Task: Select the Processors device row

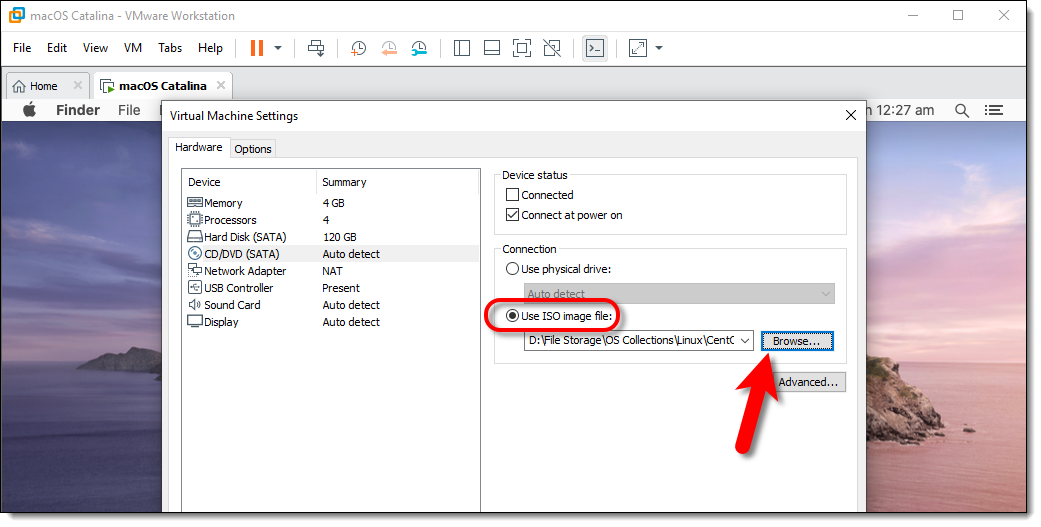Action: click(x=331, y=220)
